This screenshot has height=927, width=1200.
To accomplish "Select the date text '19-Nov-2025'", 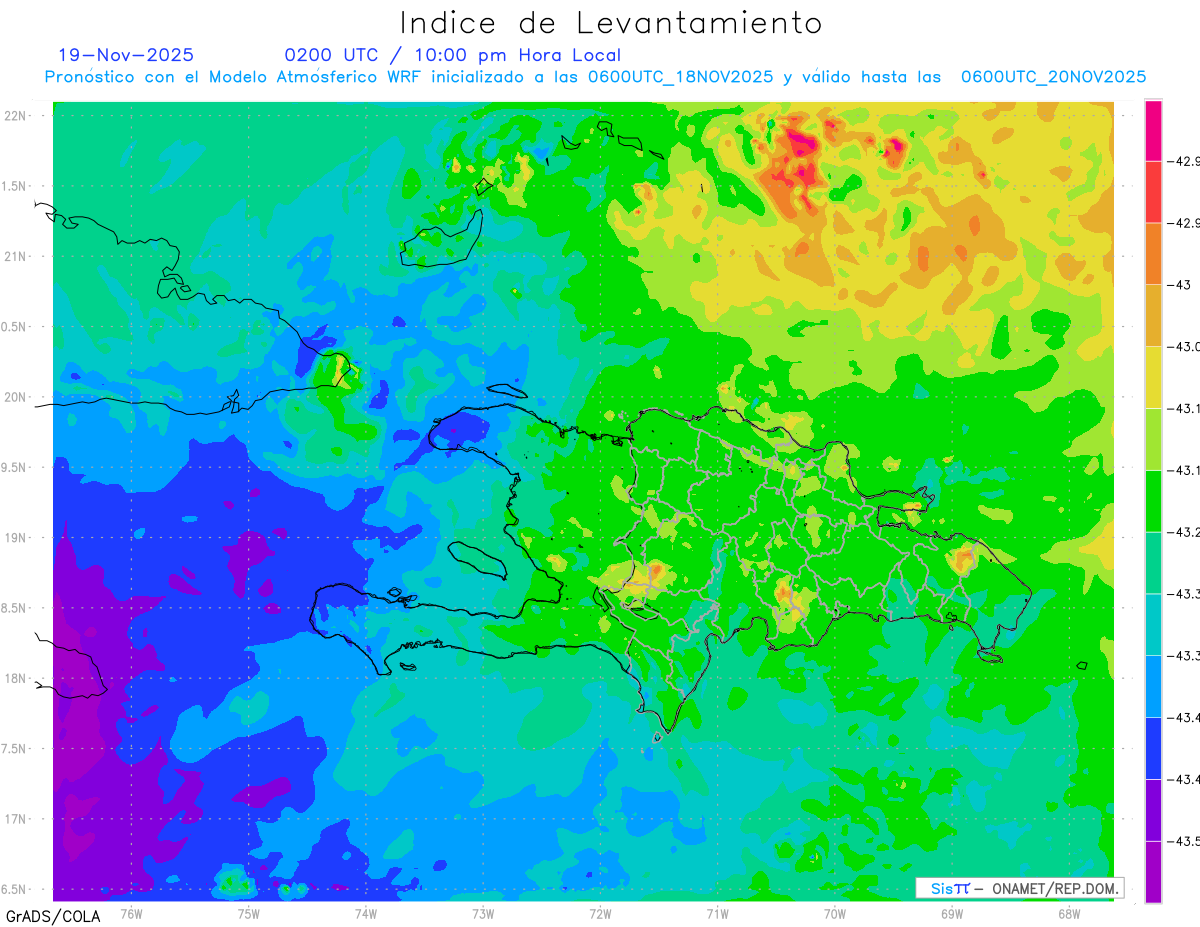I will (126, 55).
